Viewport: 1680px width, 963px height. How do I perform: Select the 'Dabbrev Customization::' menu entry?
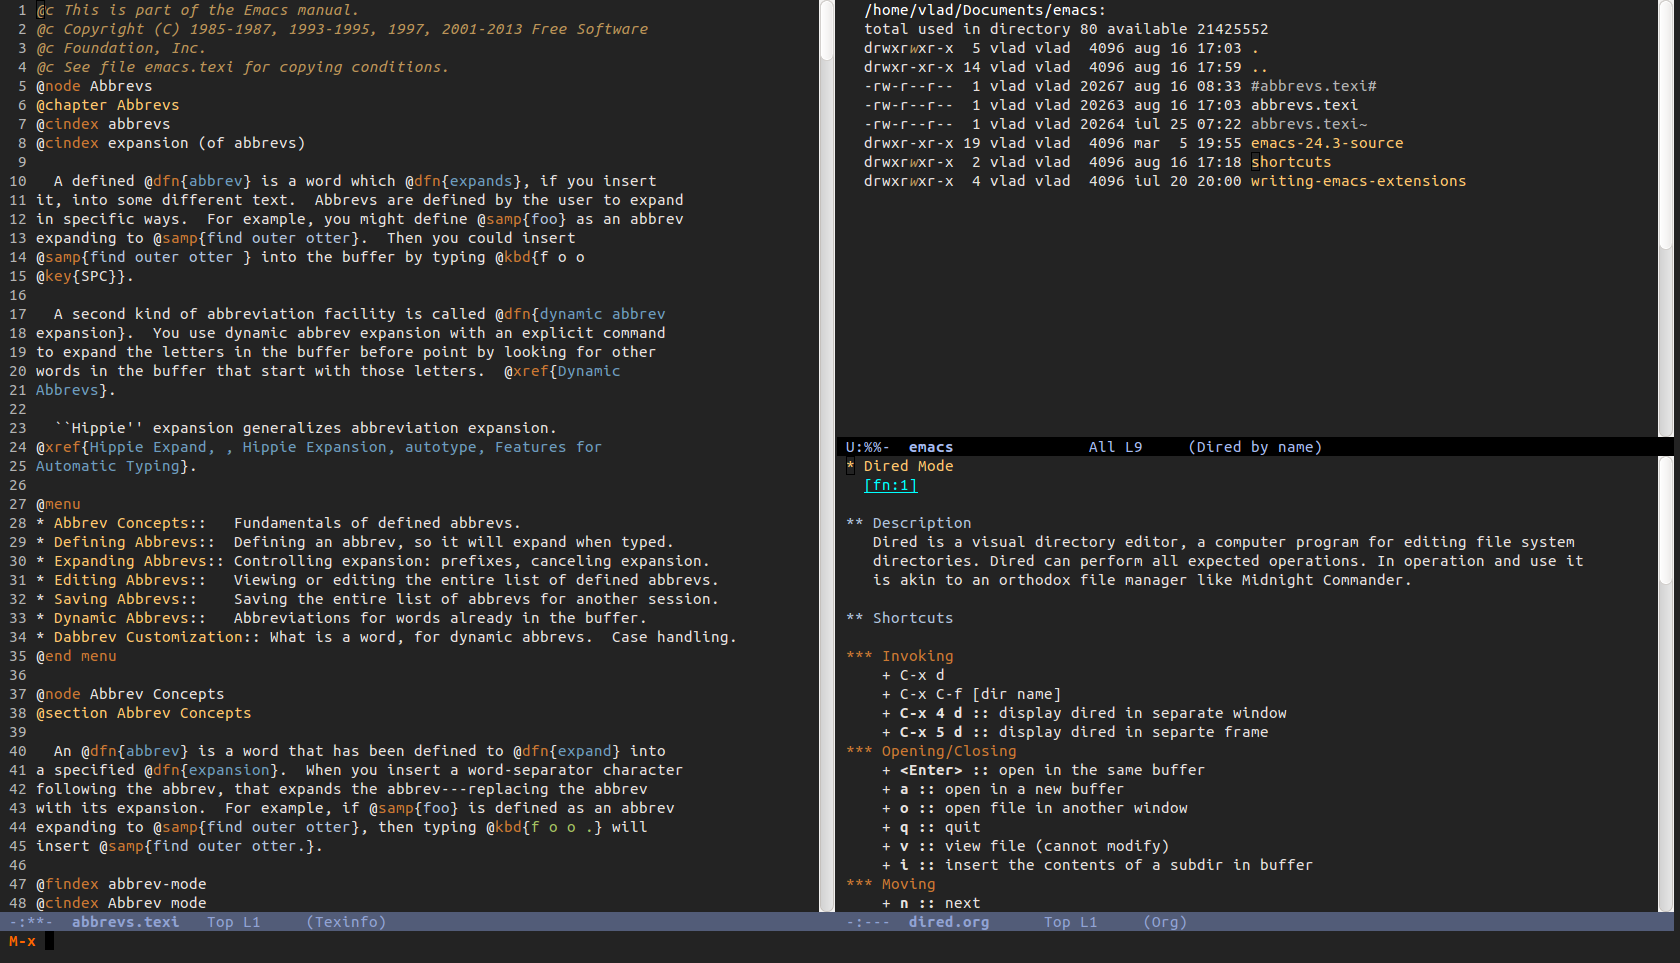156,637
